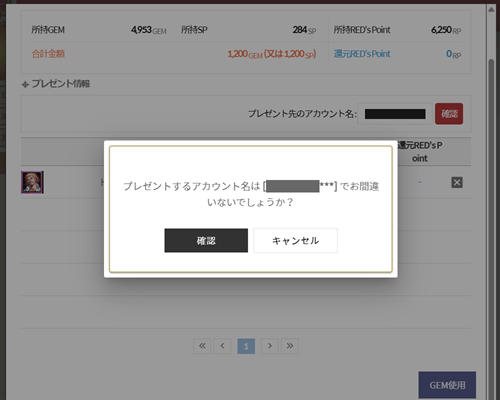This screenshot has height=400, width=500.
Task: Click the dialog's プレゼントするアカウント名は confirmation message
Action: (x=251, y=194)
